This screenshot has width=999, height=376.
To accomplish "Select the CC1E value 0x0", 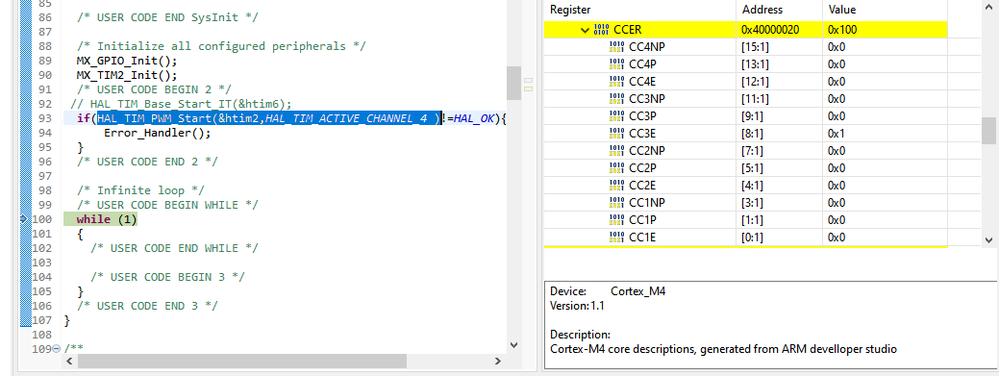I will (837, 237).
